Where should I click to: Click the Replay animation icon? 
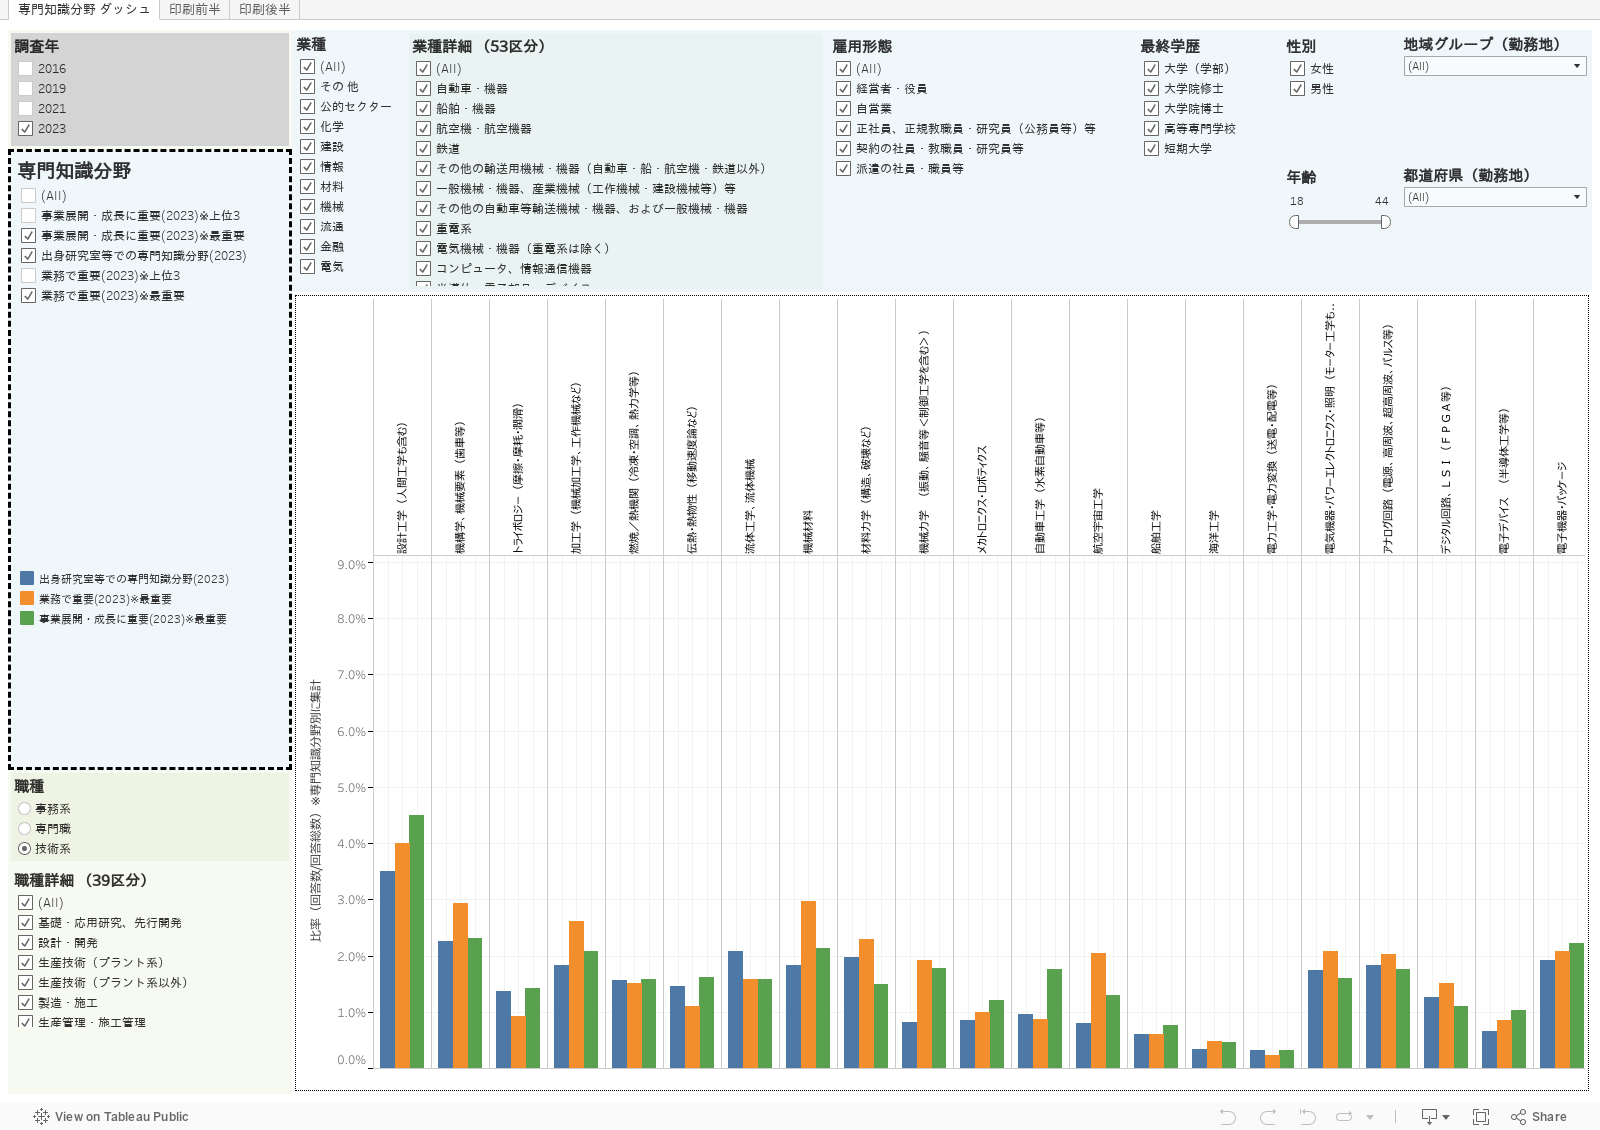coord(1345,1117)
